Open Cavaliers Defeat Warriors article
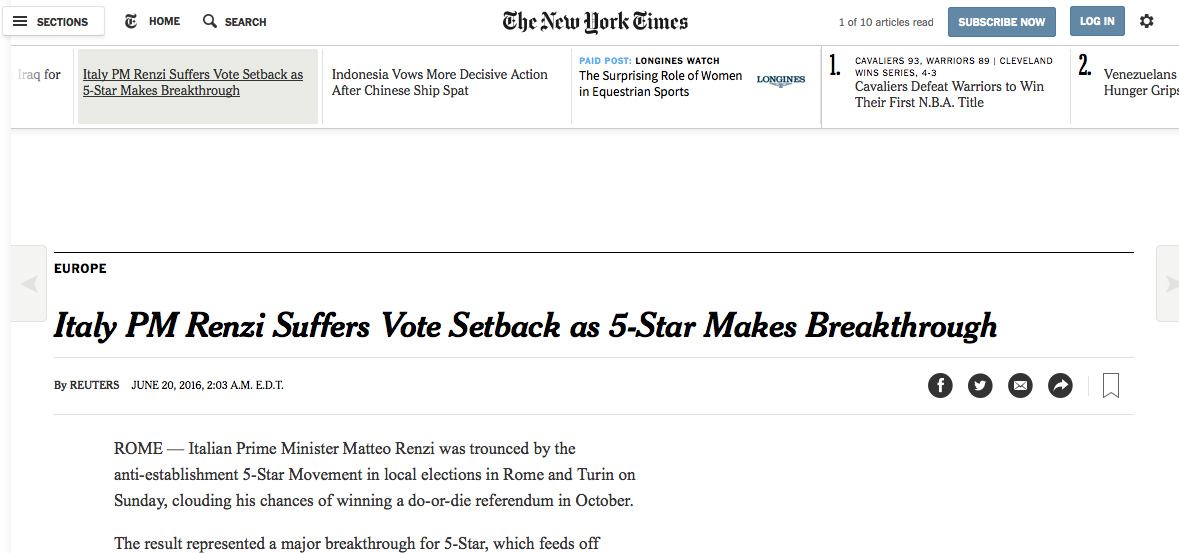The image size is (1179, 553). (948, 94)
